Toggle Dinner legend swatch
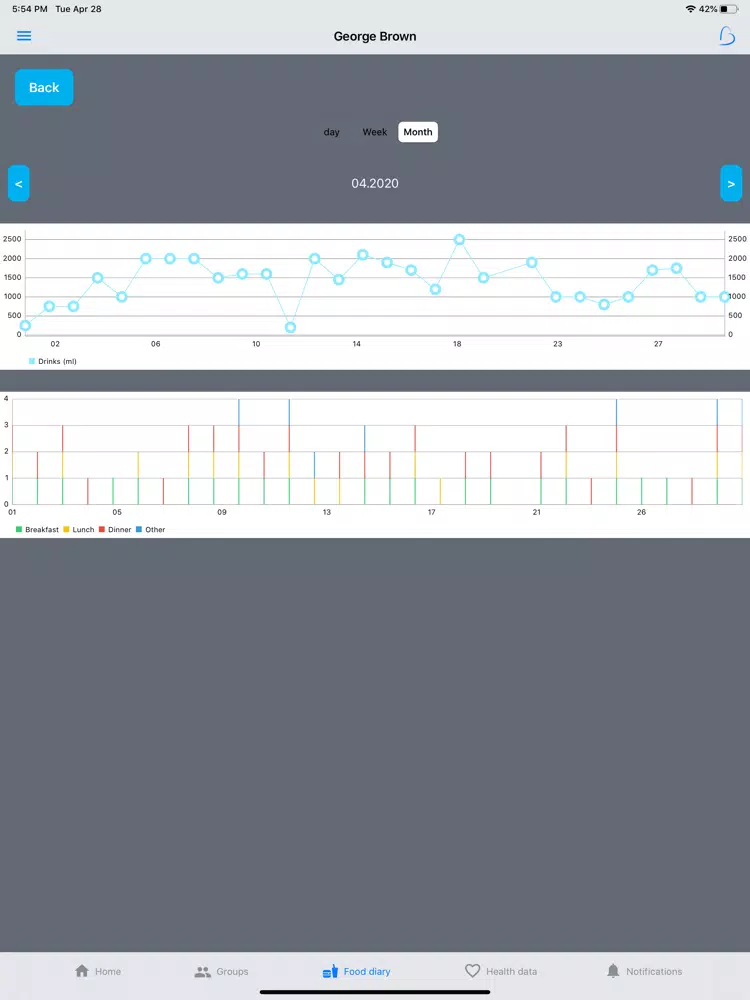 102,529
